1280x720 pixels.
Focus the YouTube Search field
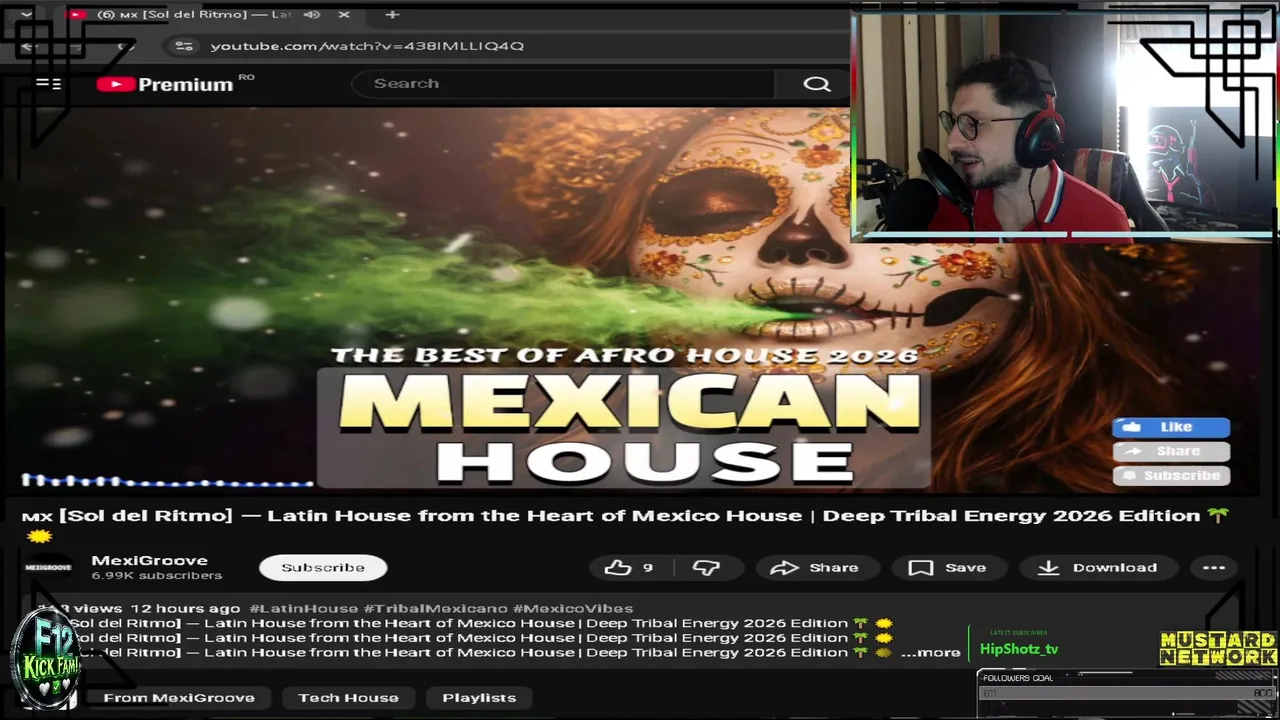(563, 84)
